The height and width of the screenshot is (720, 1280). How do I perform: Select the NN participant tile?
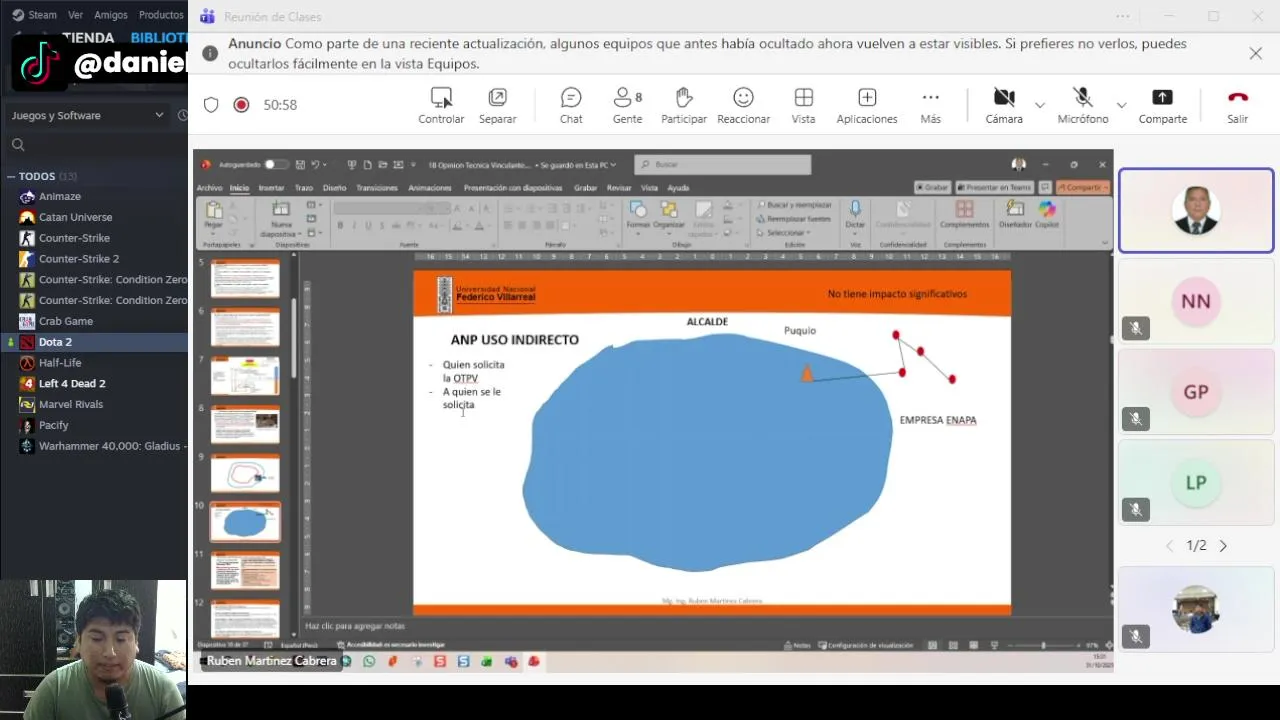(1196, 301)
